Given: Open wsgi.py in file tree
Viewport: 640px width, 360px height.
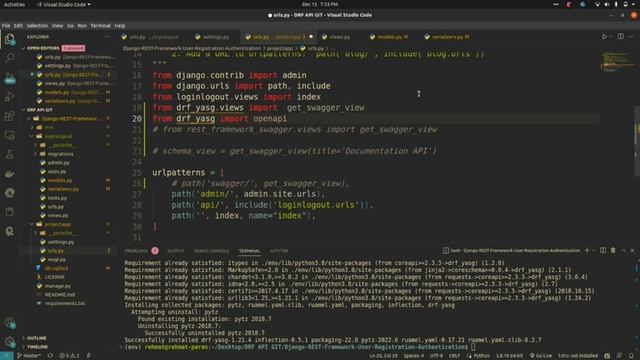Looking at the screenshot, I should pyautogui.click(x=56, y=259).
